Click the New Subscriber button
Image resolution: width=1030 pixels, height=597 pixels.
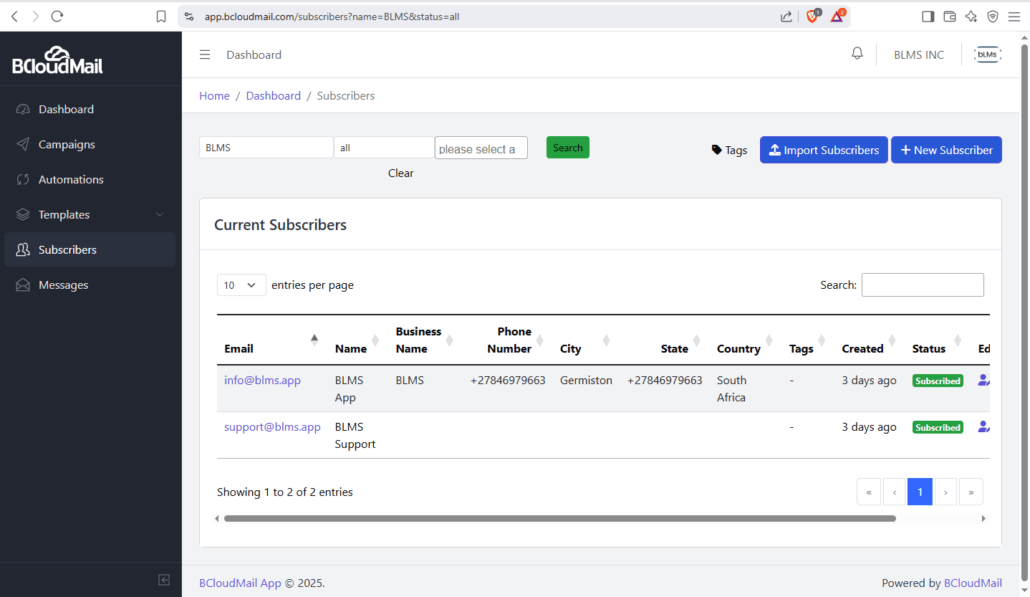(x=947, y=150)
